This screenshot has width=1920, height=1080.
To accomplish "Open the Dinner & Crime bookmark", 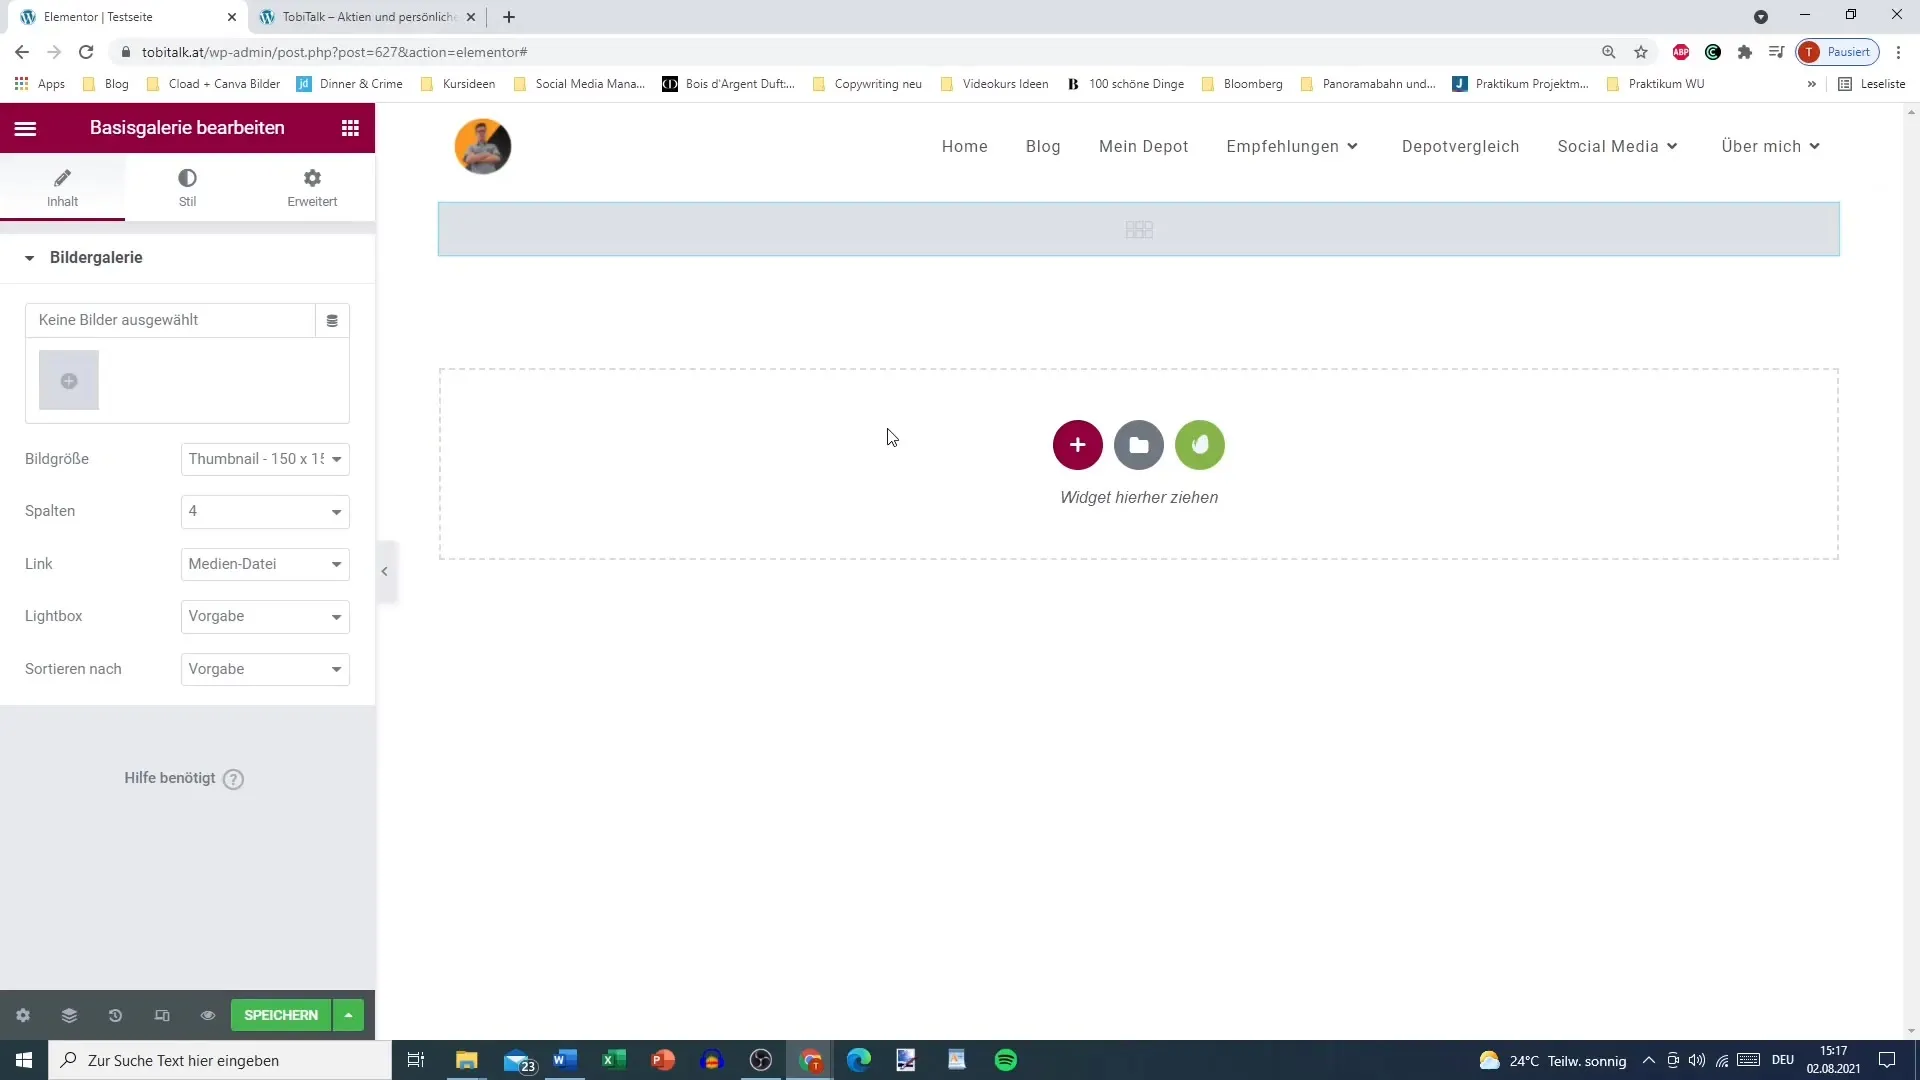I will pyautogui.click(x=350, y=84).
